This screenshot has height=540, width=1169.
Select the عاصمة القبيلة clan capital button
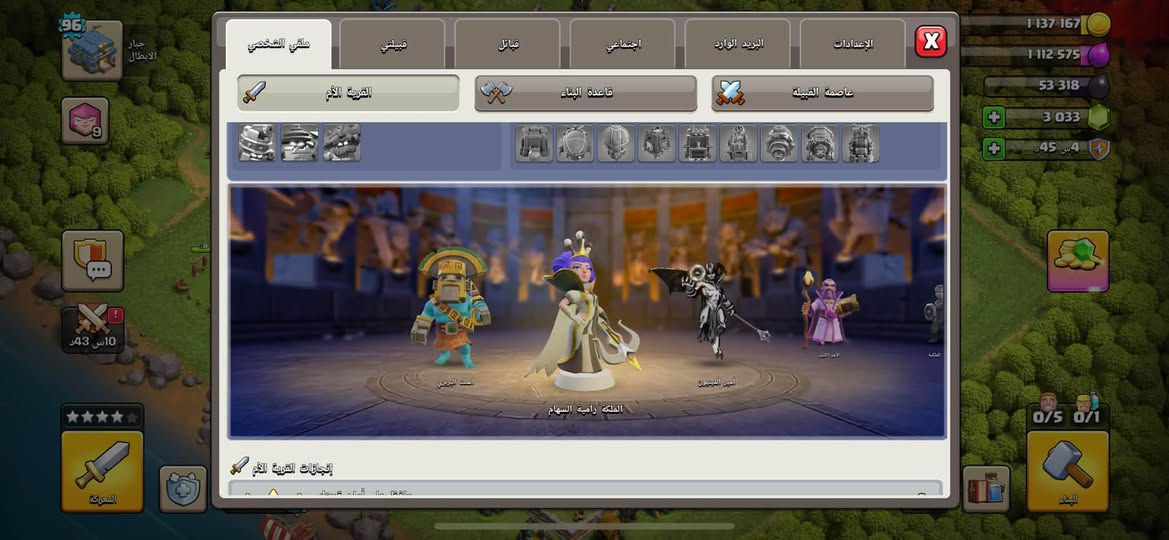(823, 92)
